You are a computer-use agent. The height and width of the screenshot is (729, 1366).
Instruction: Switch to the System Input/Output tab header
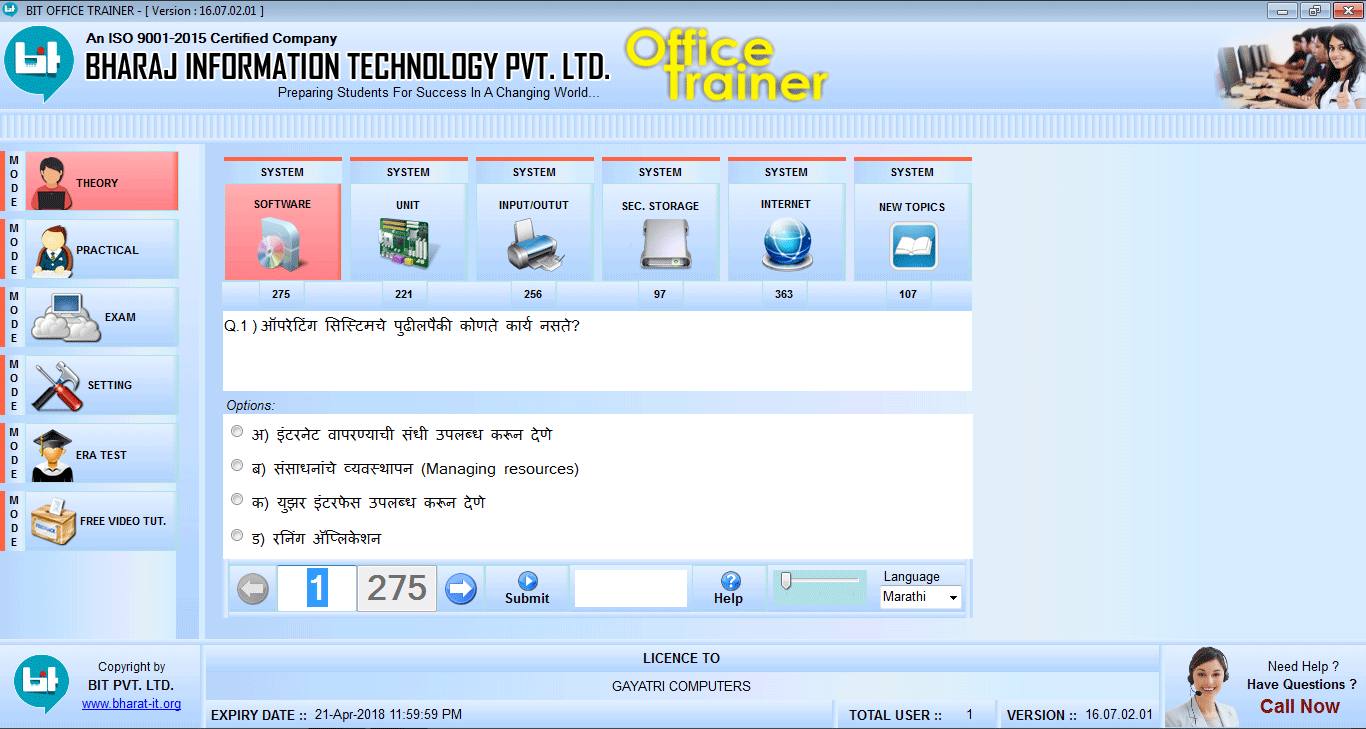coord(534,172)
